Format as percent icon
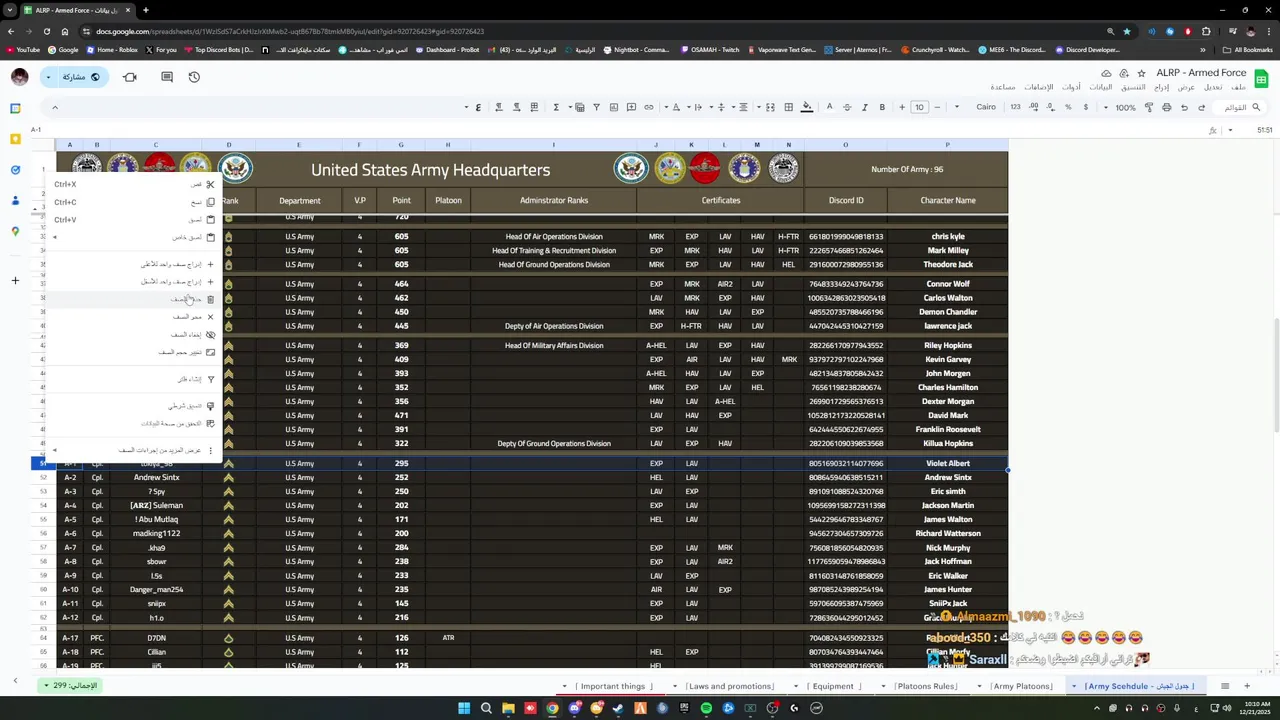1280x720 pixels. [x=1068, y=107]
